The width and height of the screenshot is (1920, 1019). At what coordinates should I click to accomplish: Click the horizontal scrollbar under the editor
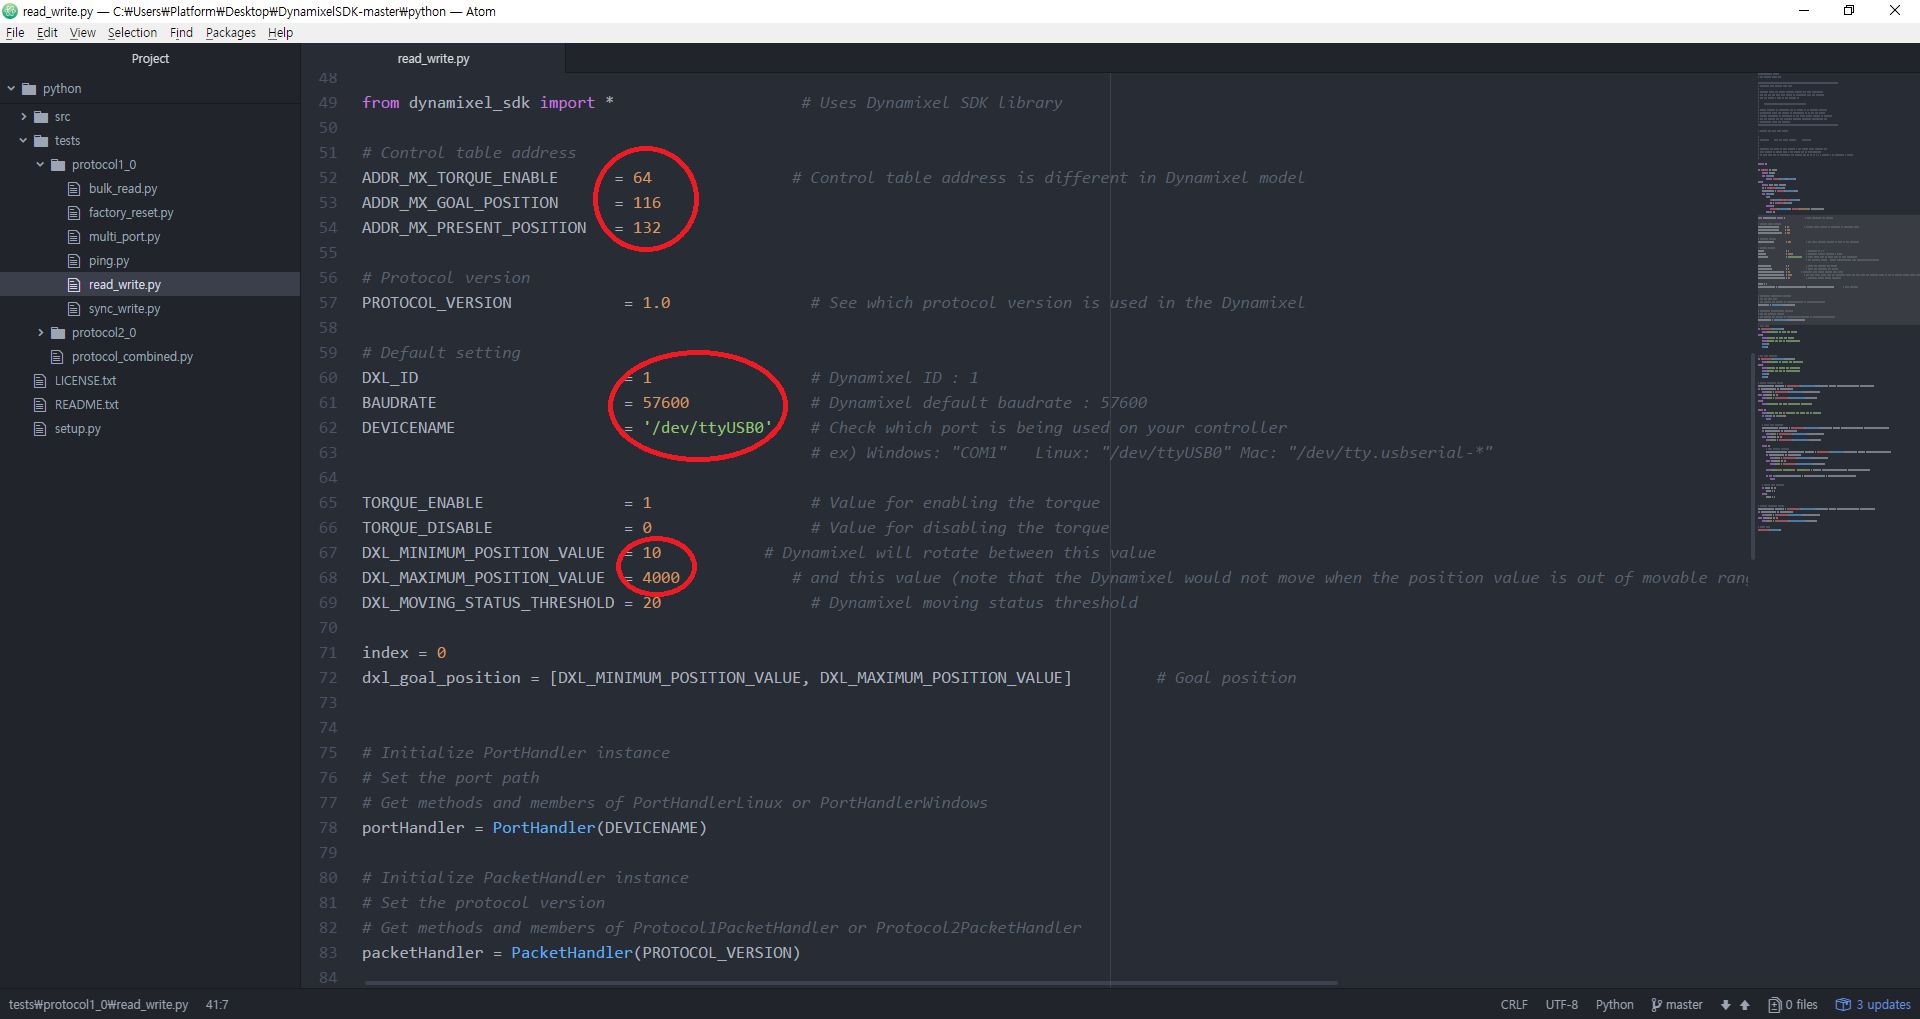(850, 983)
